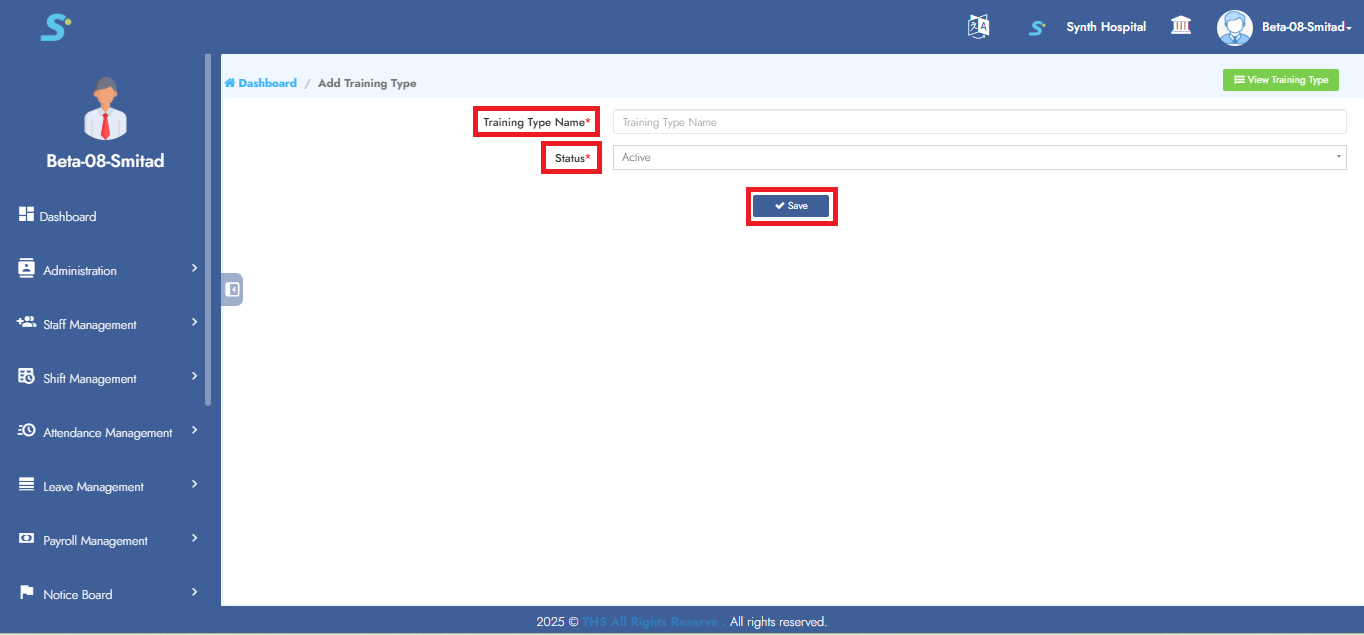Click the Training Type Name input field
The height and width of the screenshot is (635, 1364).
coord(979,122)
